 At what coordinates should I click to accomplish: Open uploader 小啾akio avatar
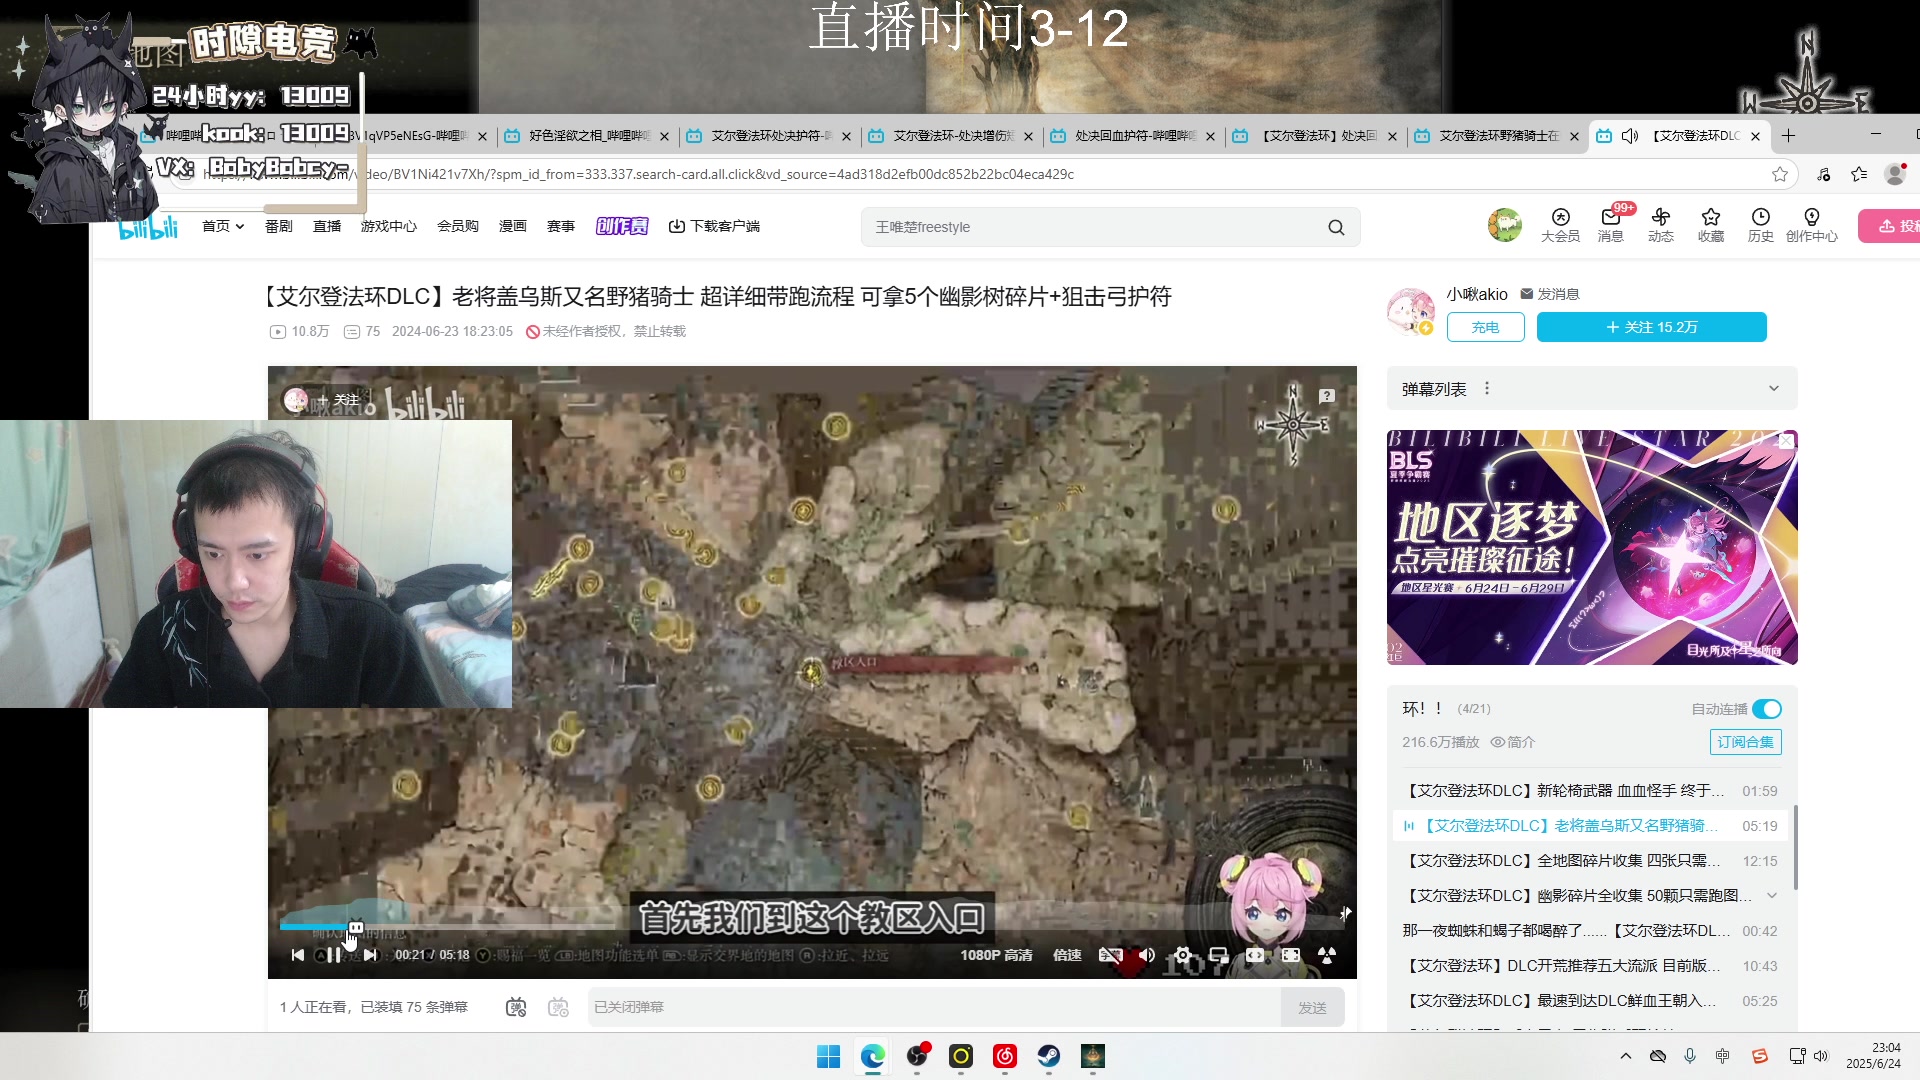[1410, 311]
